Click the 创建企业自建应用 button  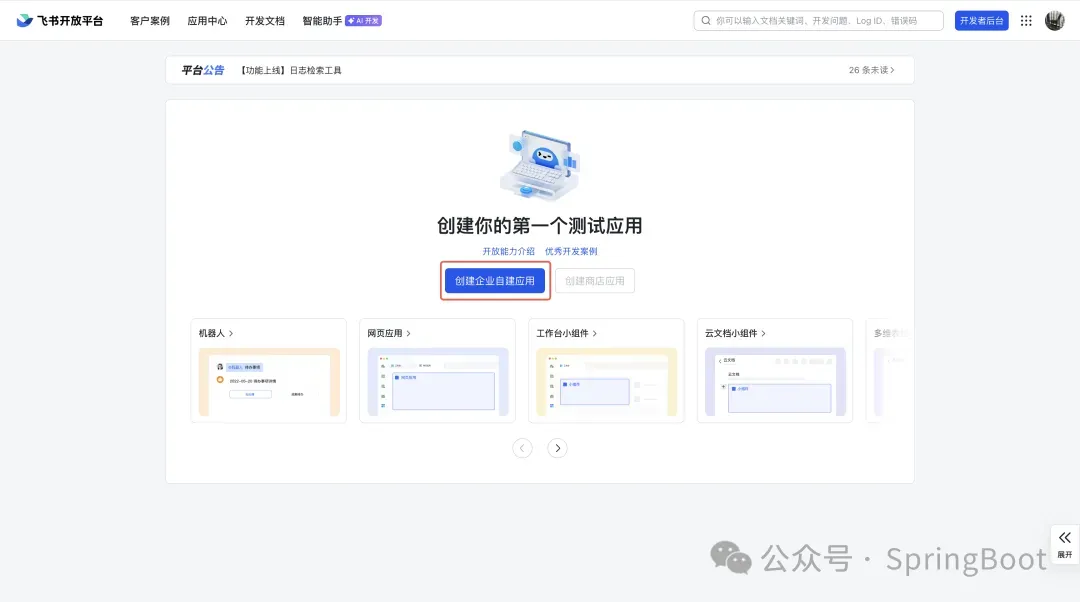(x=495, y=281)
